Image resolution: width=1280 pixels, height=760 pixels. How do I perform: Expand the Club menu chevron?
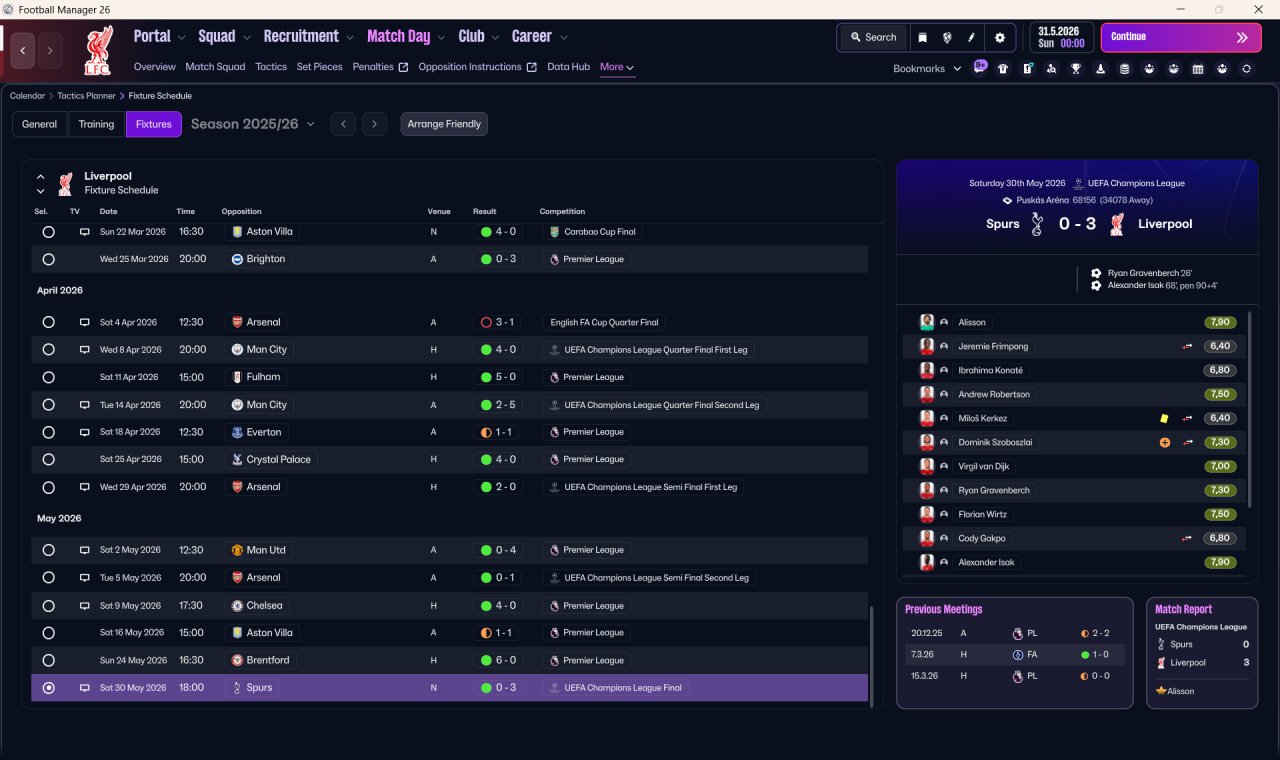click(495, 37)
